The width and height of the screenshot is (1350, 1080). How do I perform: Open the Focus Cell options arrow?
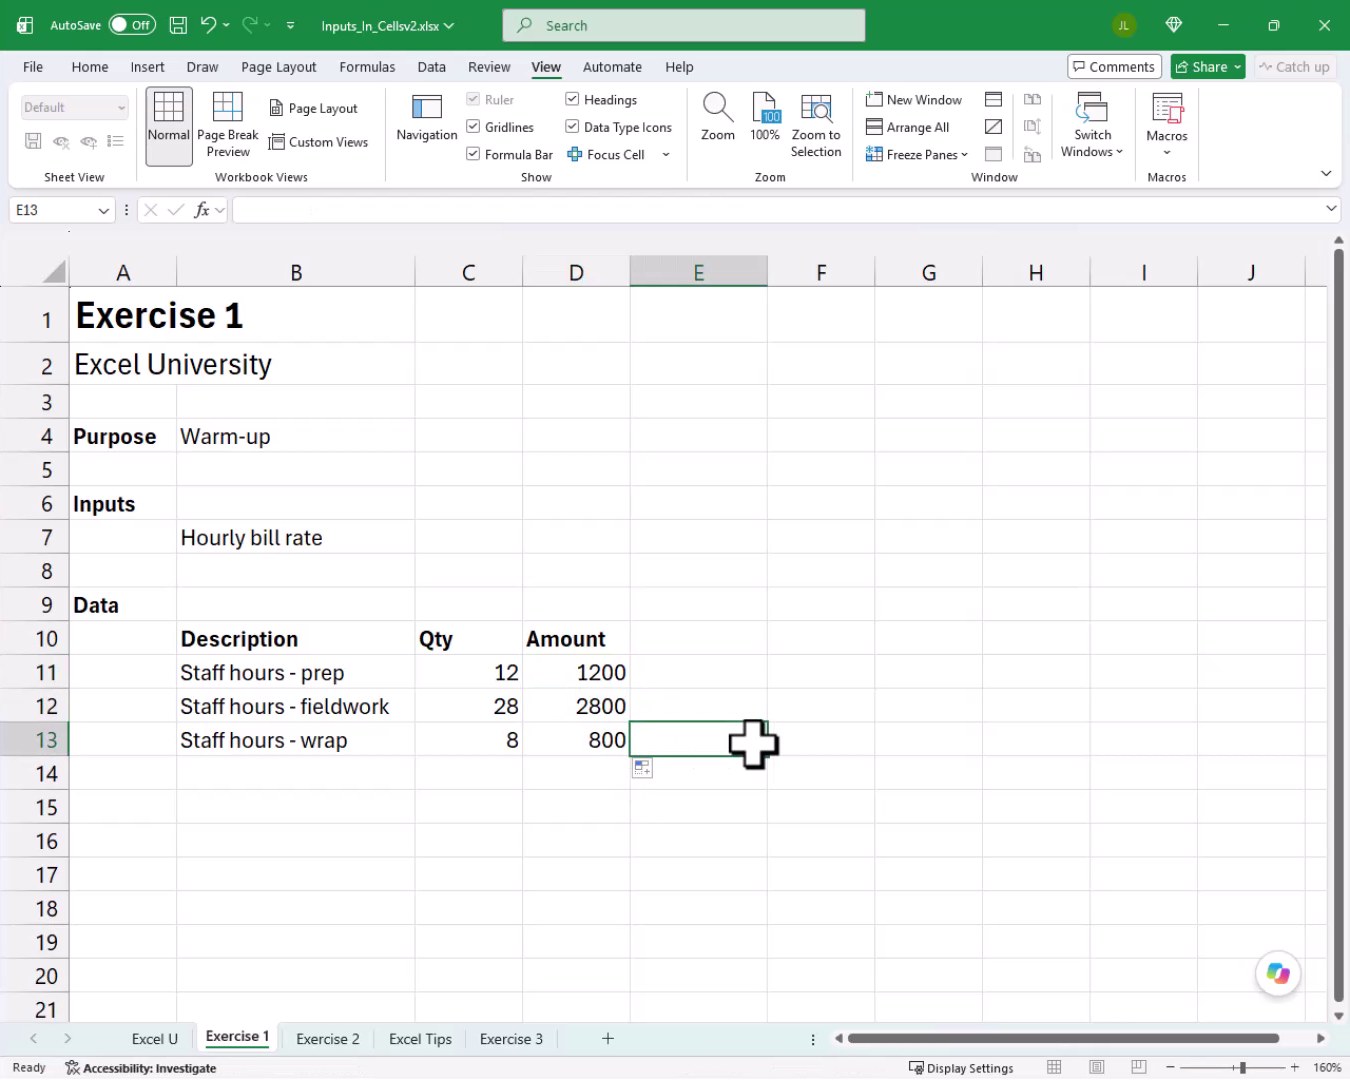666,154
